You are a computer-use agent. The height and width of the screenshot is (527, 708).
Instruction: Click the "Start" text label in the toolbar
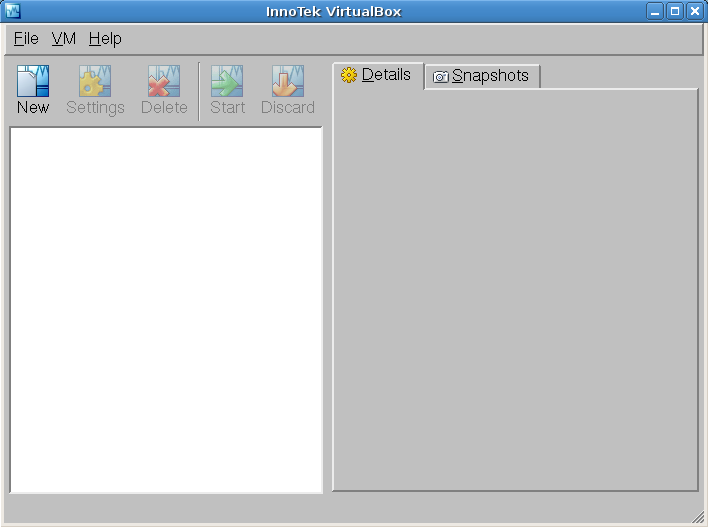point(227,107)
